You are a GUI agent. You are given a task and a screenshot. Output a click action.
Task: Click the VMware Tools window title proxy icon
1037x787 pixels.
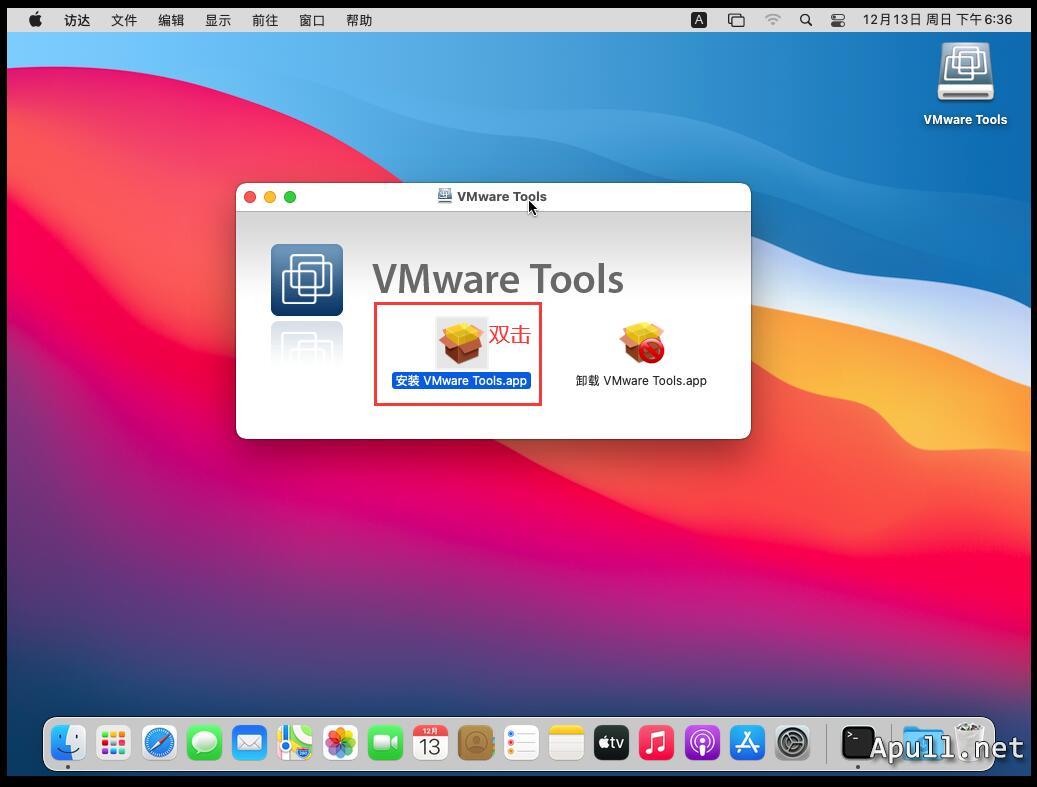pyautogui.click(x=445, y=196)
